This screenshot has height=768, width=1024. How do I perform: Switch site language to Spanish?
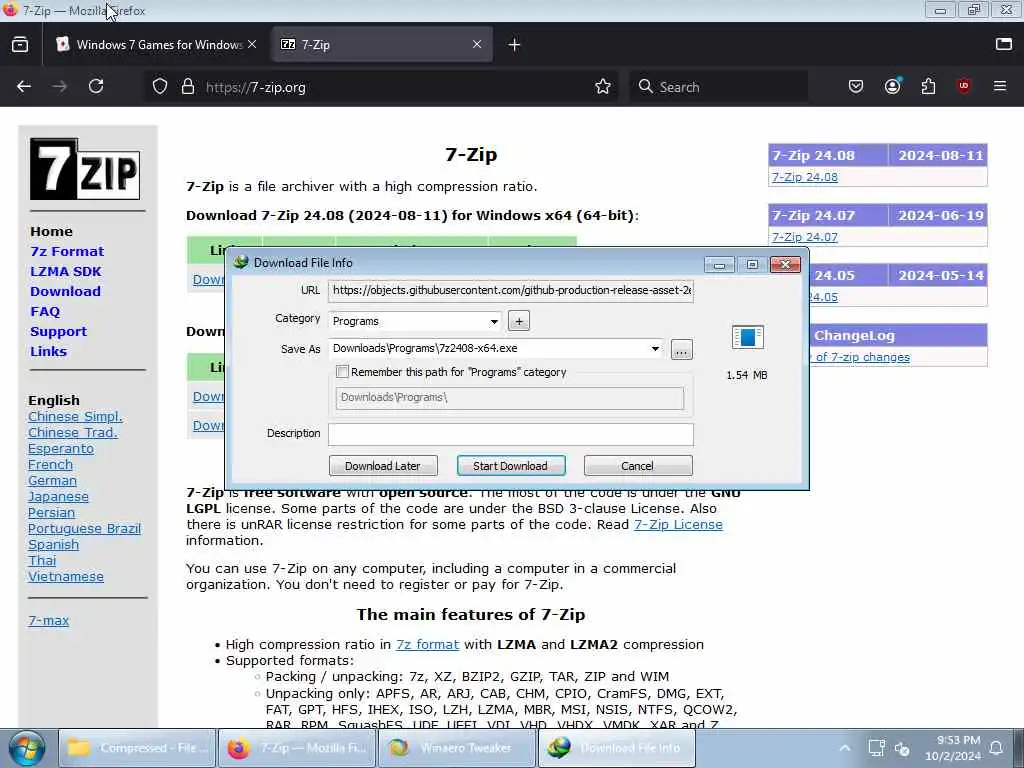tap(54, 545)
